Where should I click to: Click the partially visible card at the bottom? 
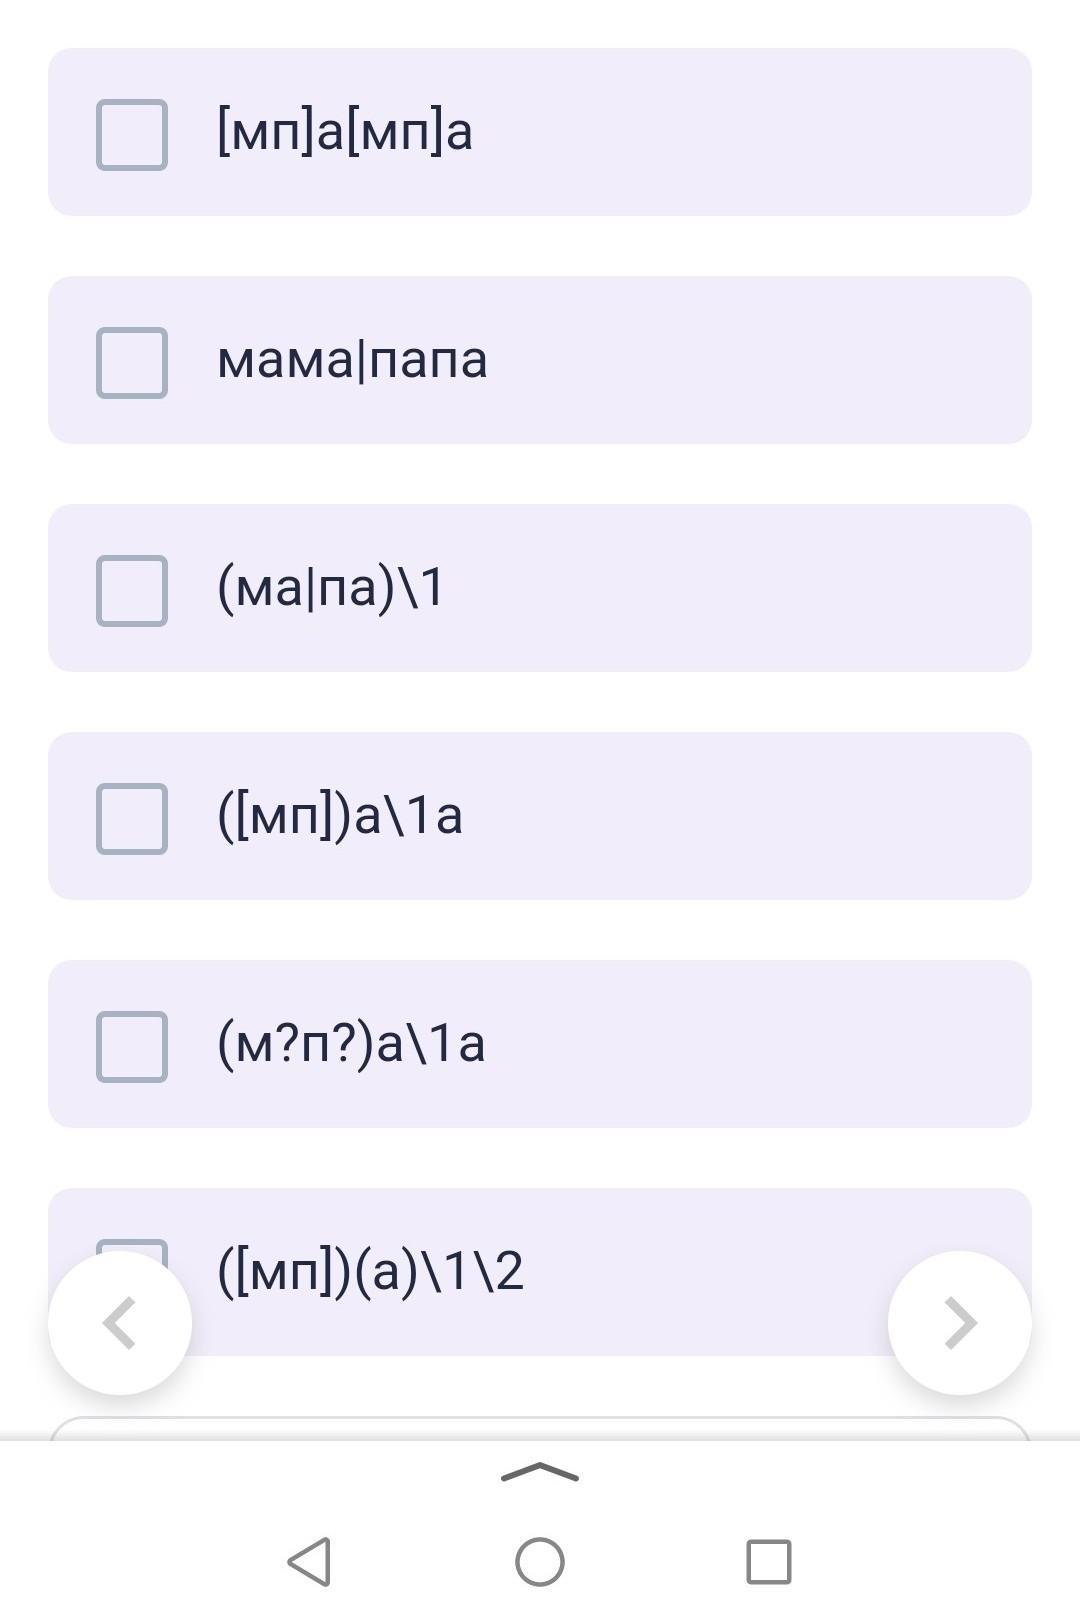(540, 1428)
